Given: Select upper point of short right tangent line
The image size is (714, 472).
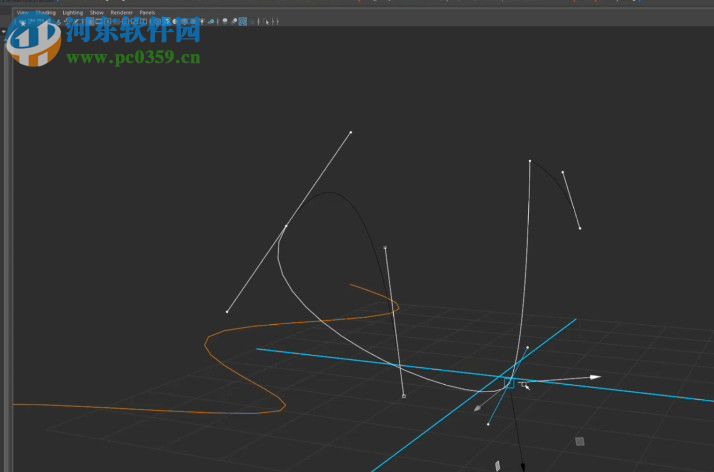Looking at the screenshot, I should 563,172.
